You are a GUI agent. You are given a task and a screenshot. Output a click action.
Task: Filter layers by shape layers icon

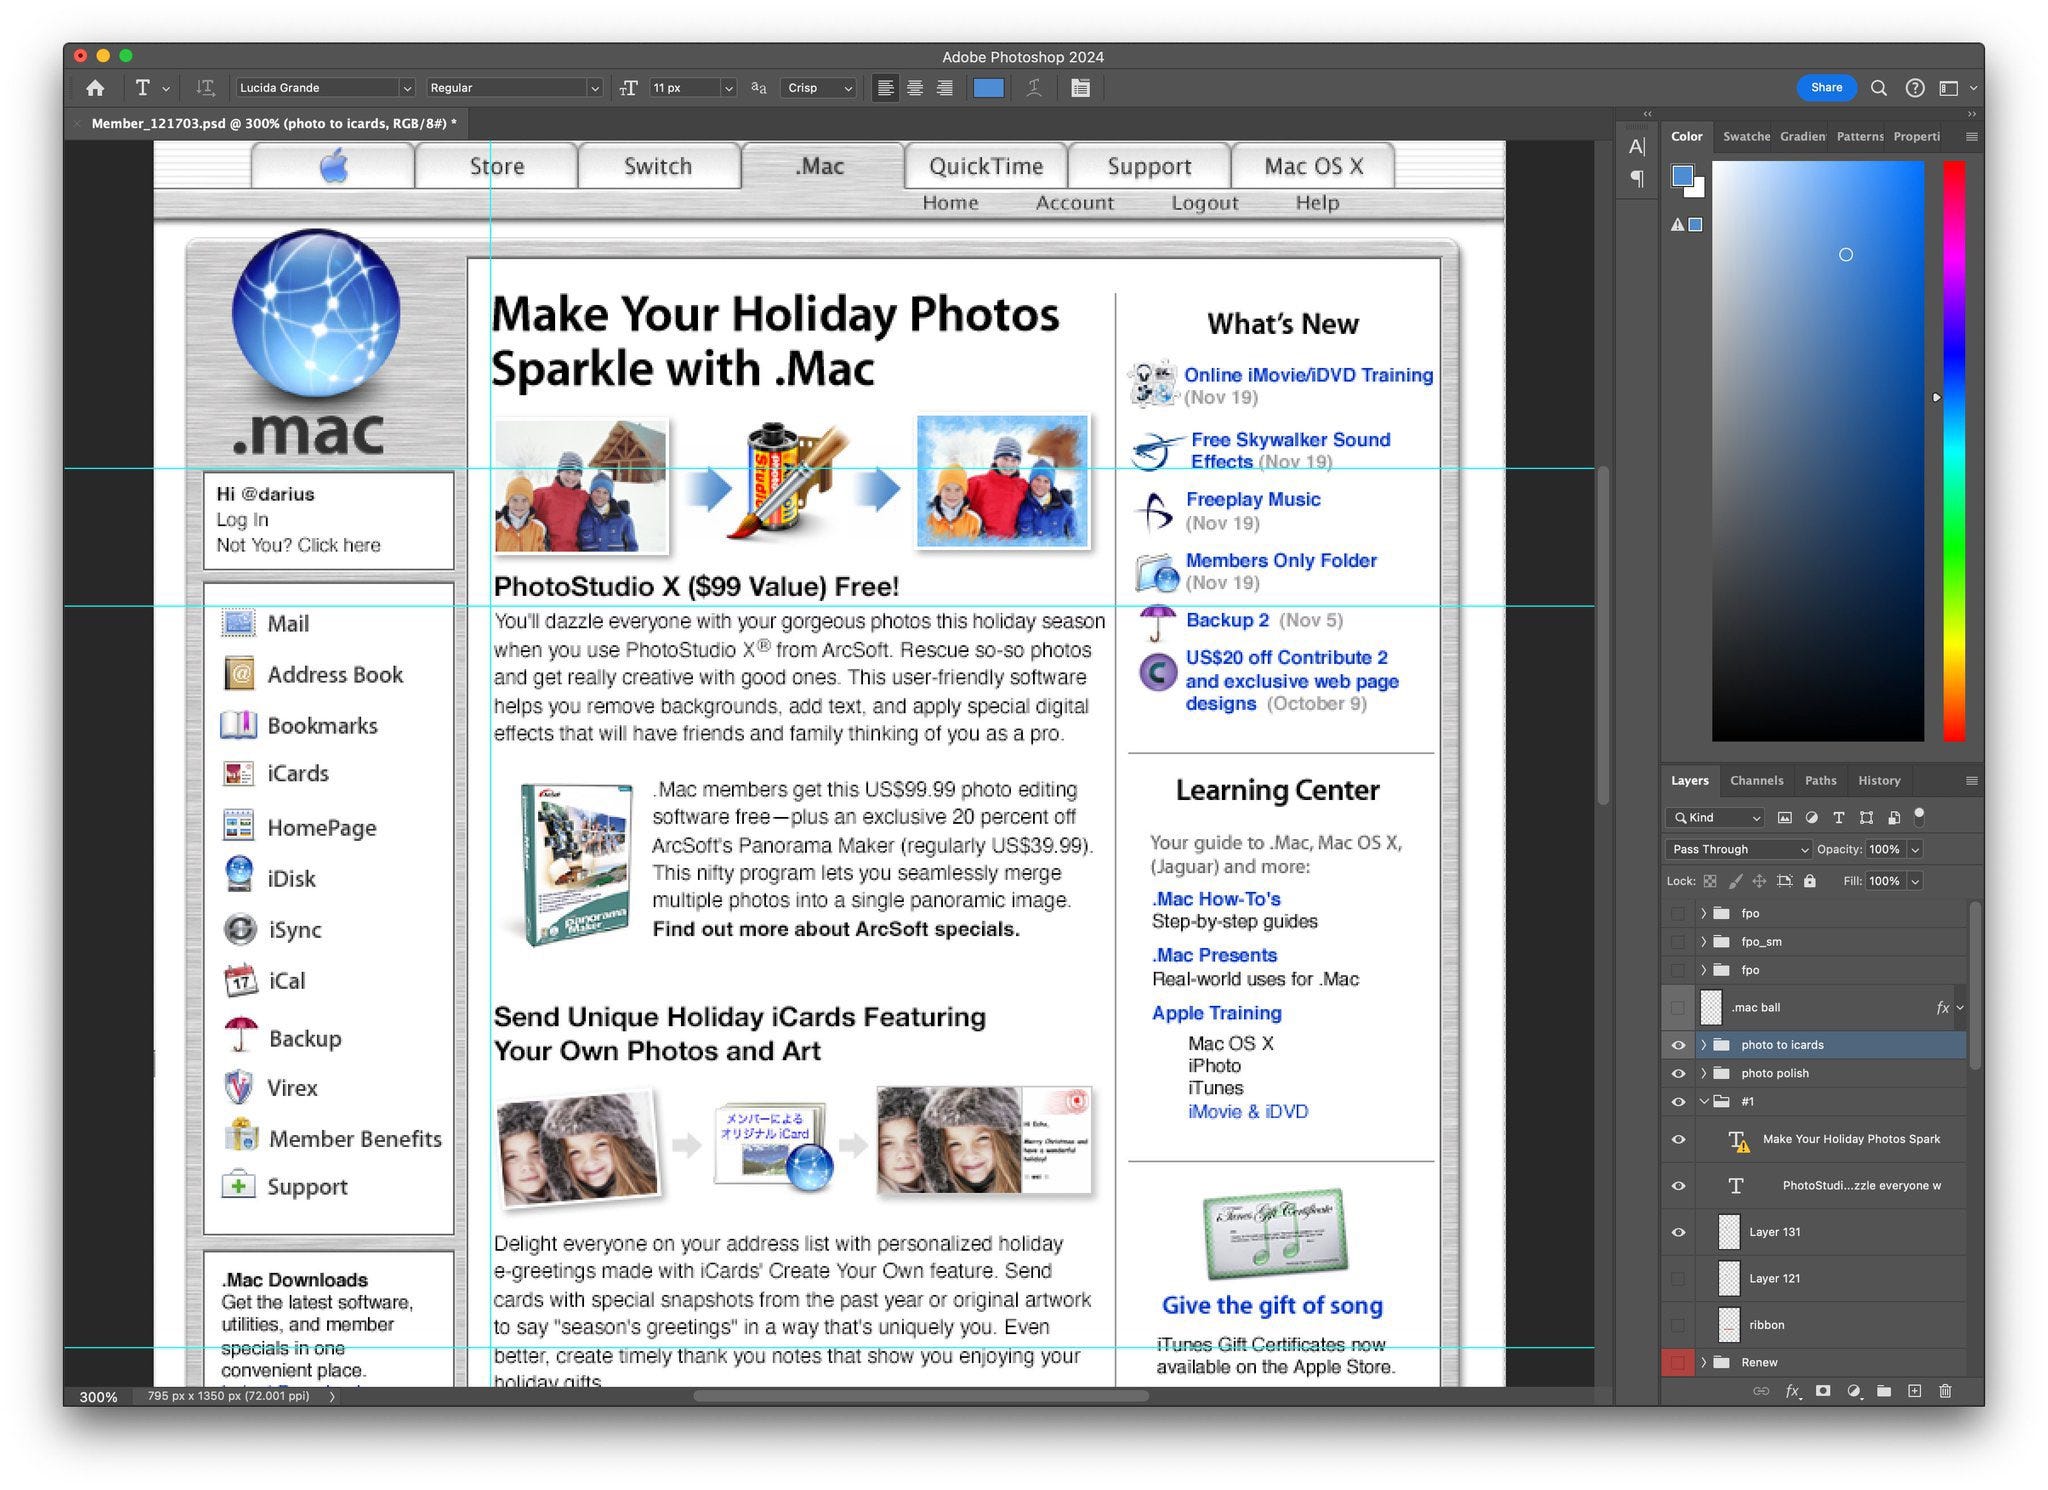click(1866, 817)
